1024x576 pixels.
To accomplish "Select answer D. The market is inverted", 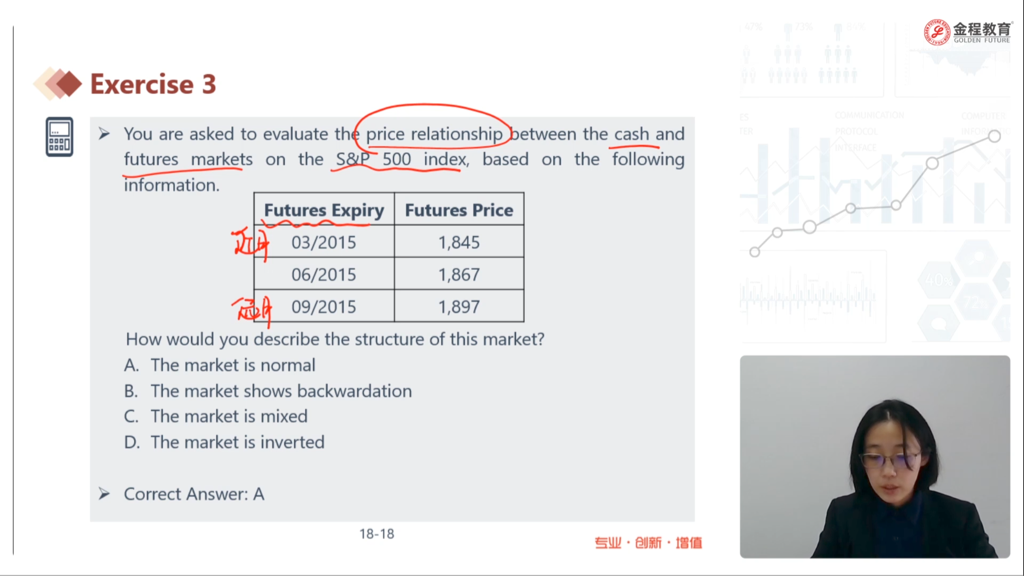I will (225, 442).
